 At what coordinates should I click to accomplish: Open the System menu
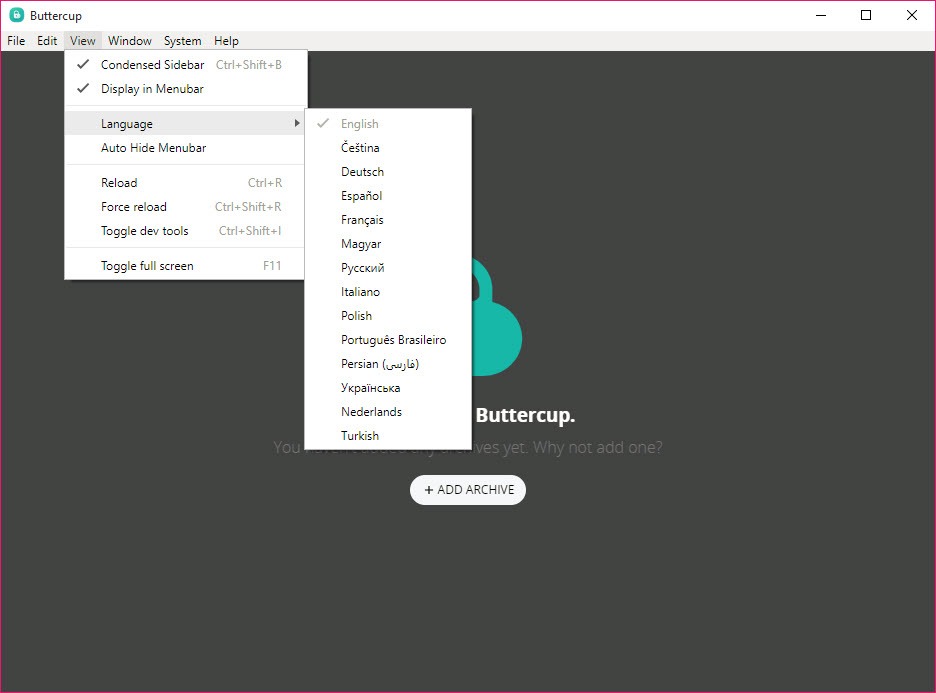pos(183,41)
